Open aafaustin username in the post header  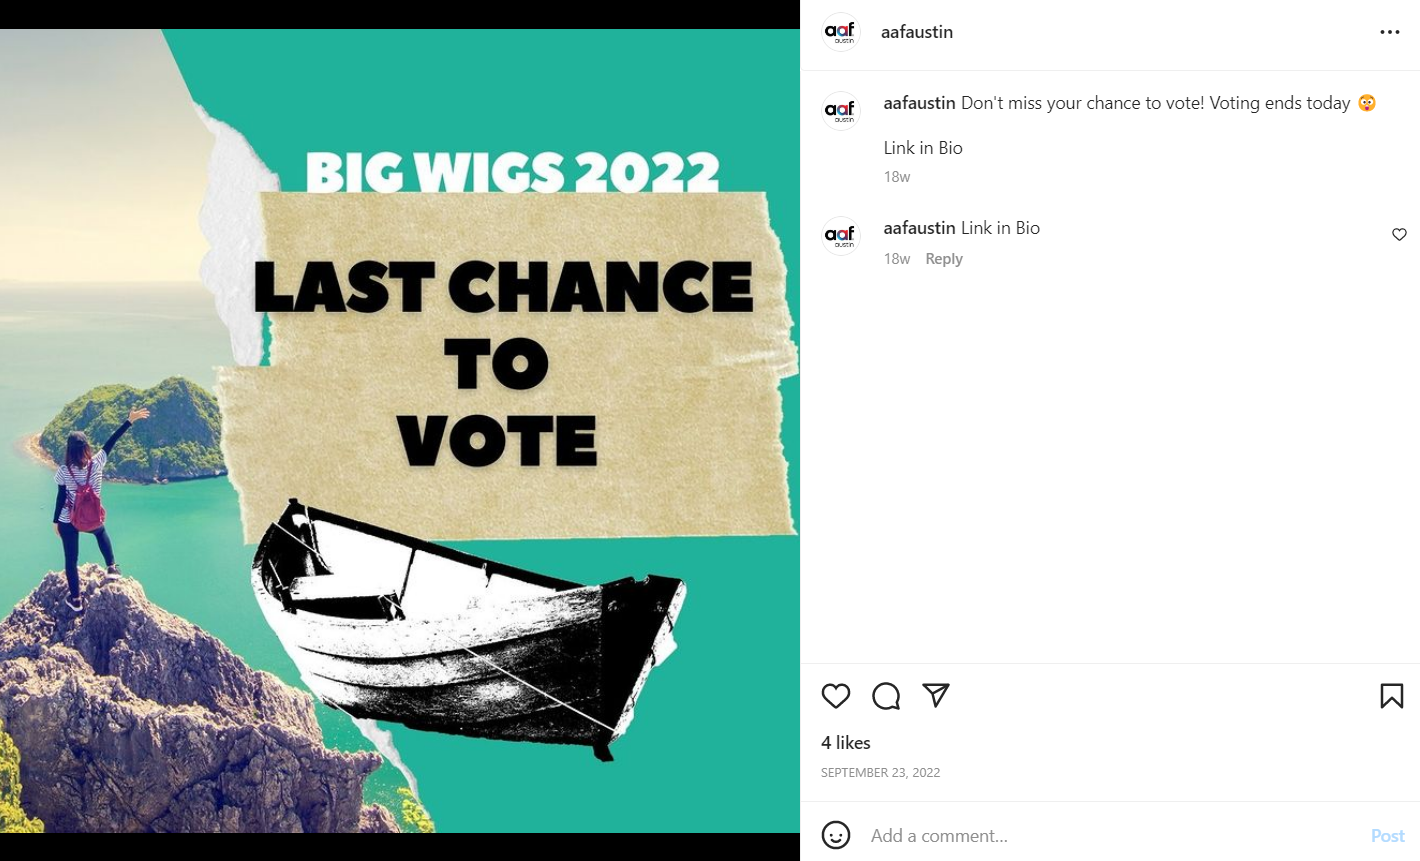(917, 32)
